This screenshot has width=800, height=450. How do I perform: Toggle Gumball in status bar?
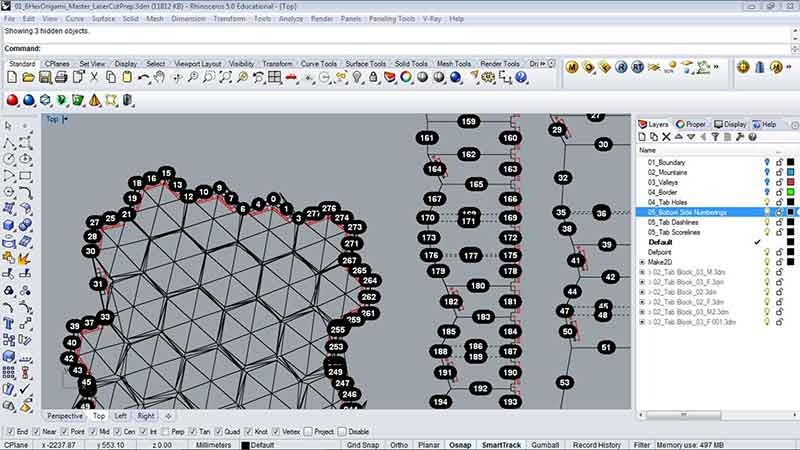point(545,445)
